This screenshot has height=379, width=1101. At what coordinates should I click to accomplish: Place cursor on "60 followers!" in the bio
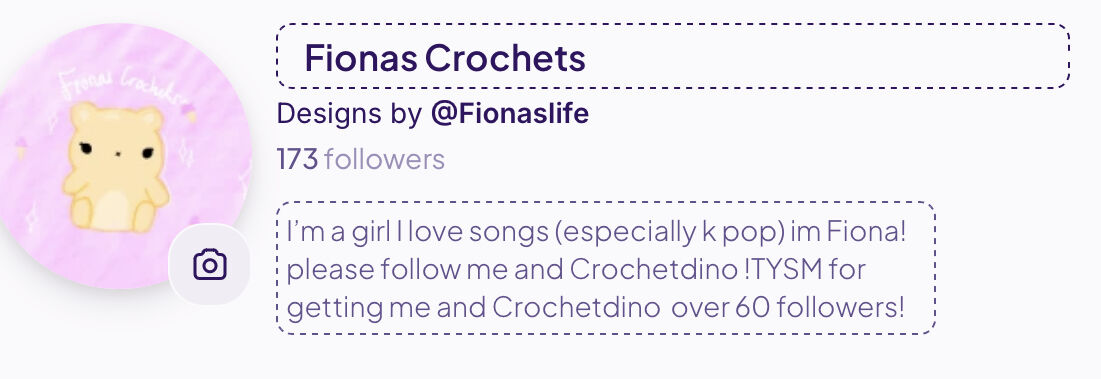click(x=819, y=307)
